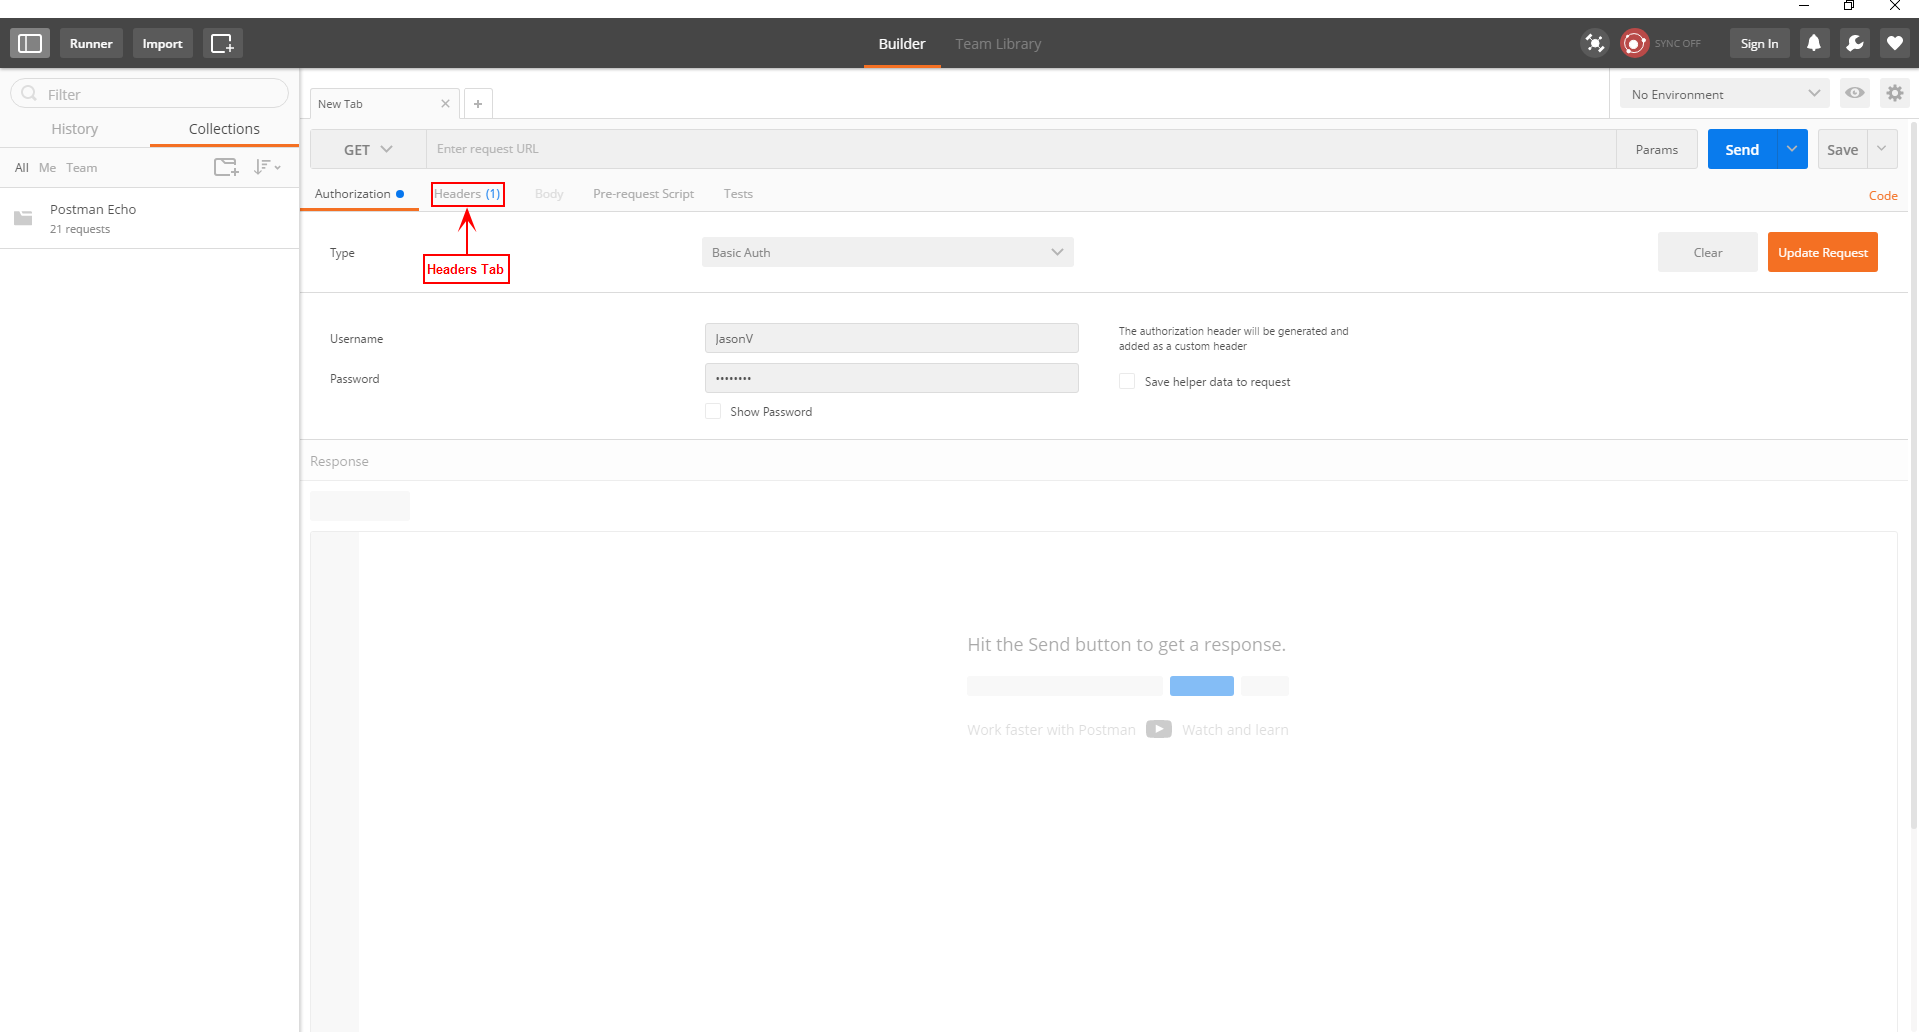Filter collections by Me
This screenshot has height=1032, width=1919.
coord(48,168)
